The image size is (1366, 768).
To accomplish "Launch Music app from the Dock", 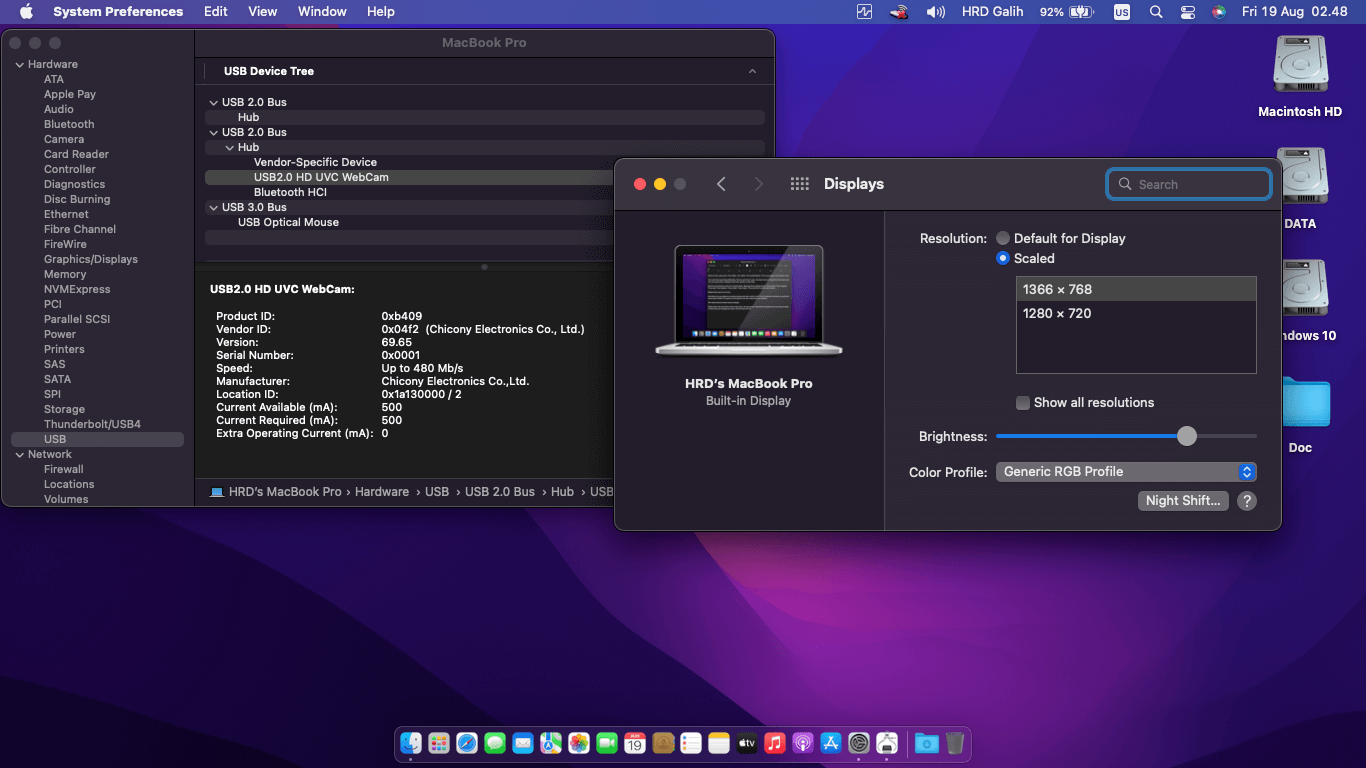I will click(x=775, y=743).
